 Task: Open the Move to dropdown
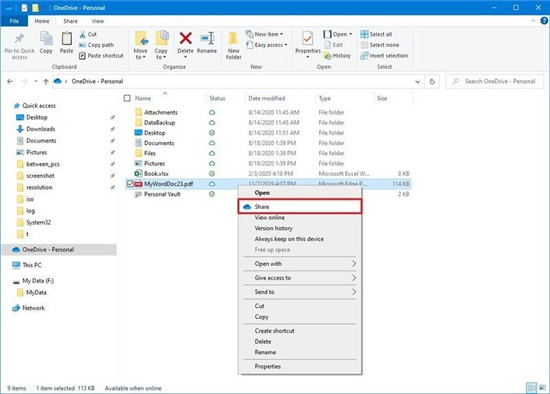tap(140, 54)
